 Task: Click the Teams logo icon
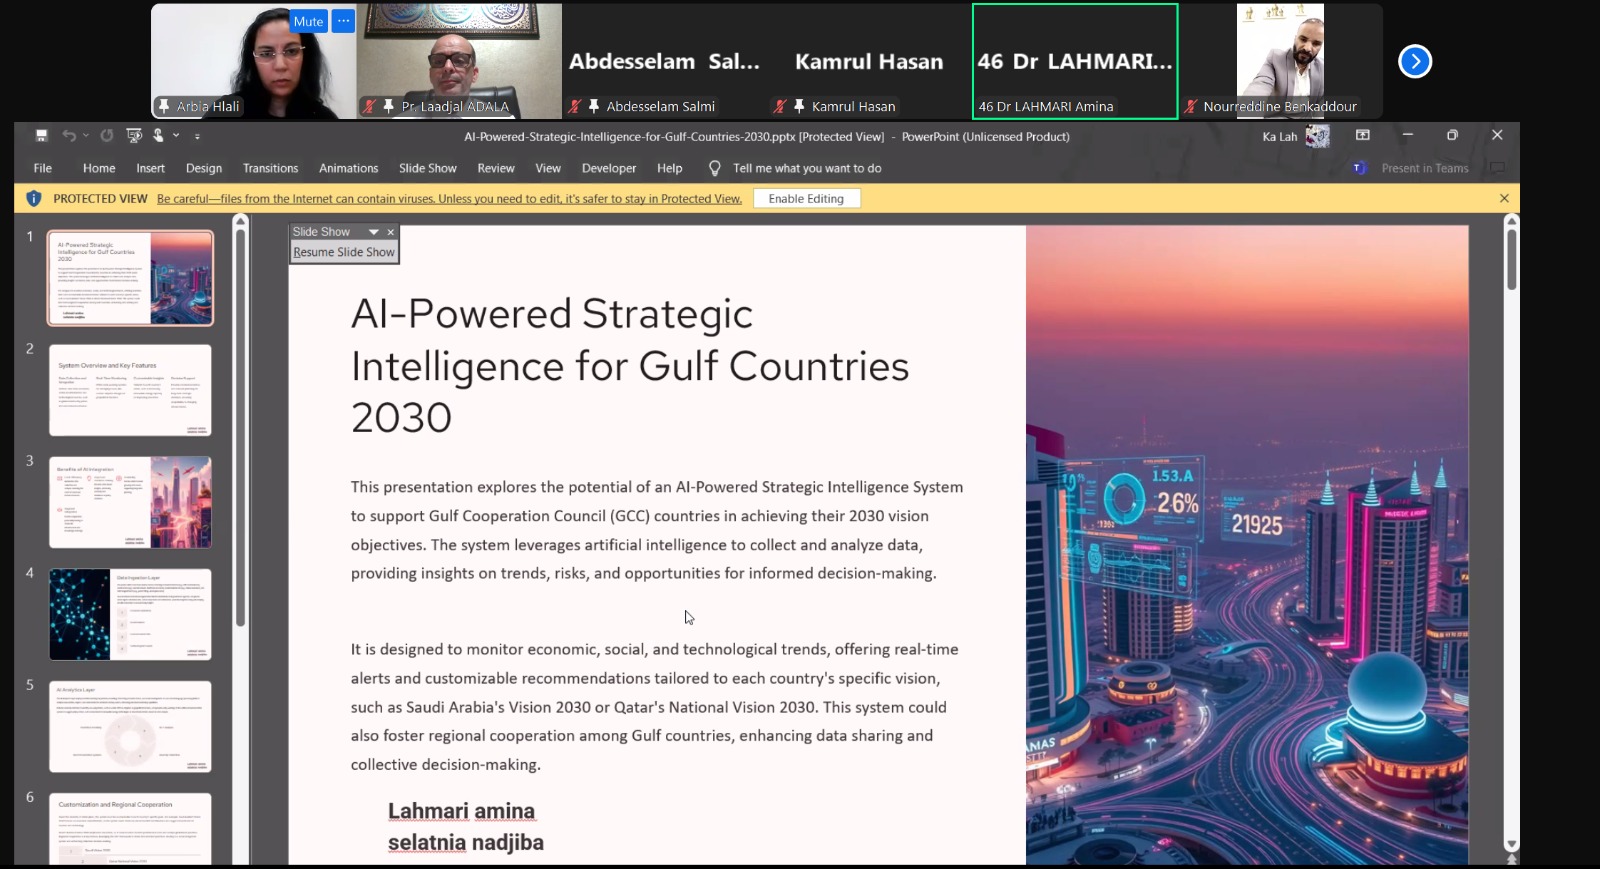coord(1359,168)
